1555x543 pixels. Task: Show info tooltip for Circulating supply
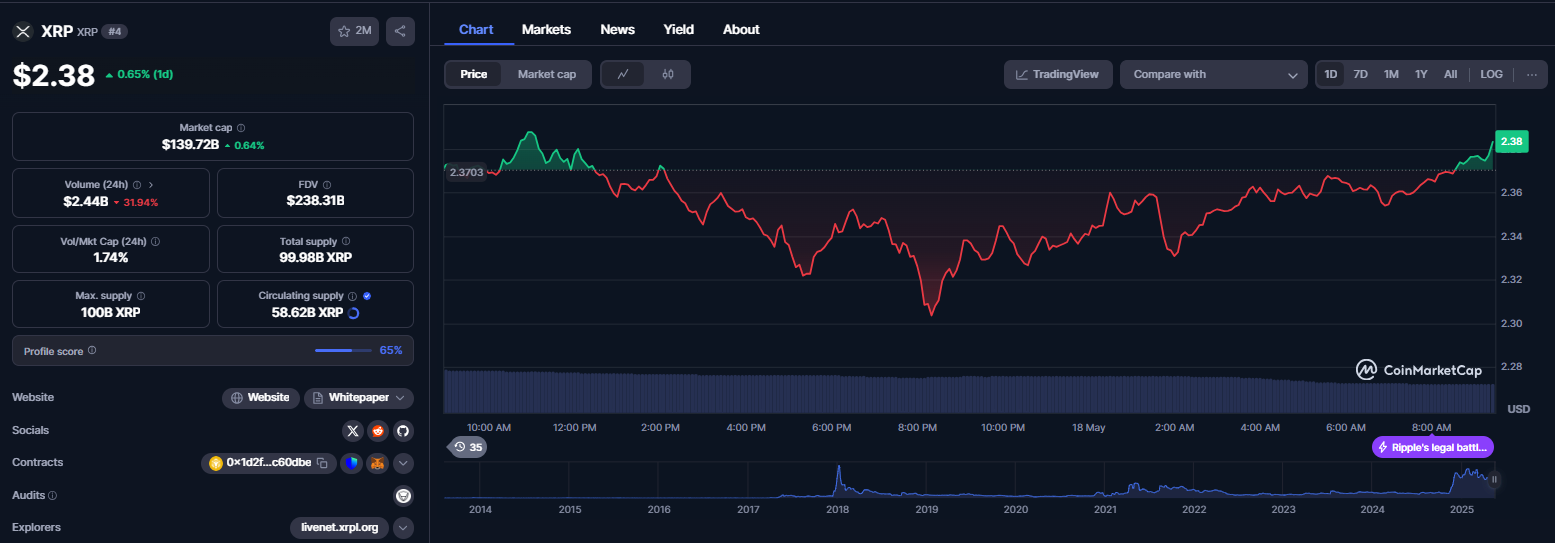[352, 296]
